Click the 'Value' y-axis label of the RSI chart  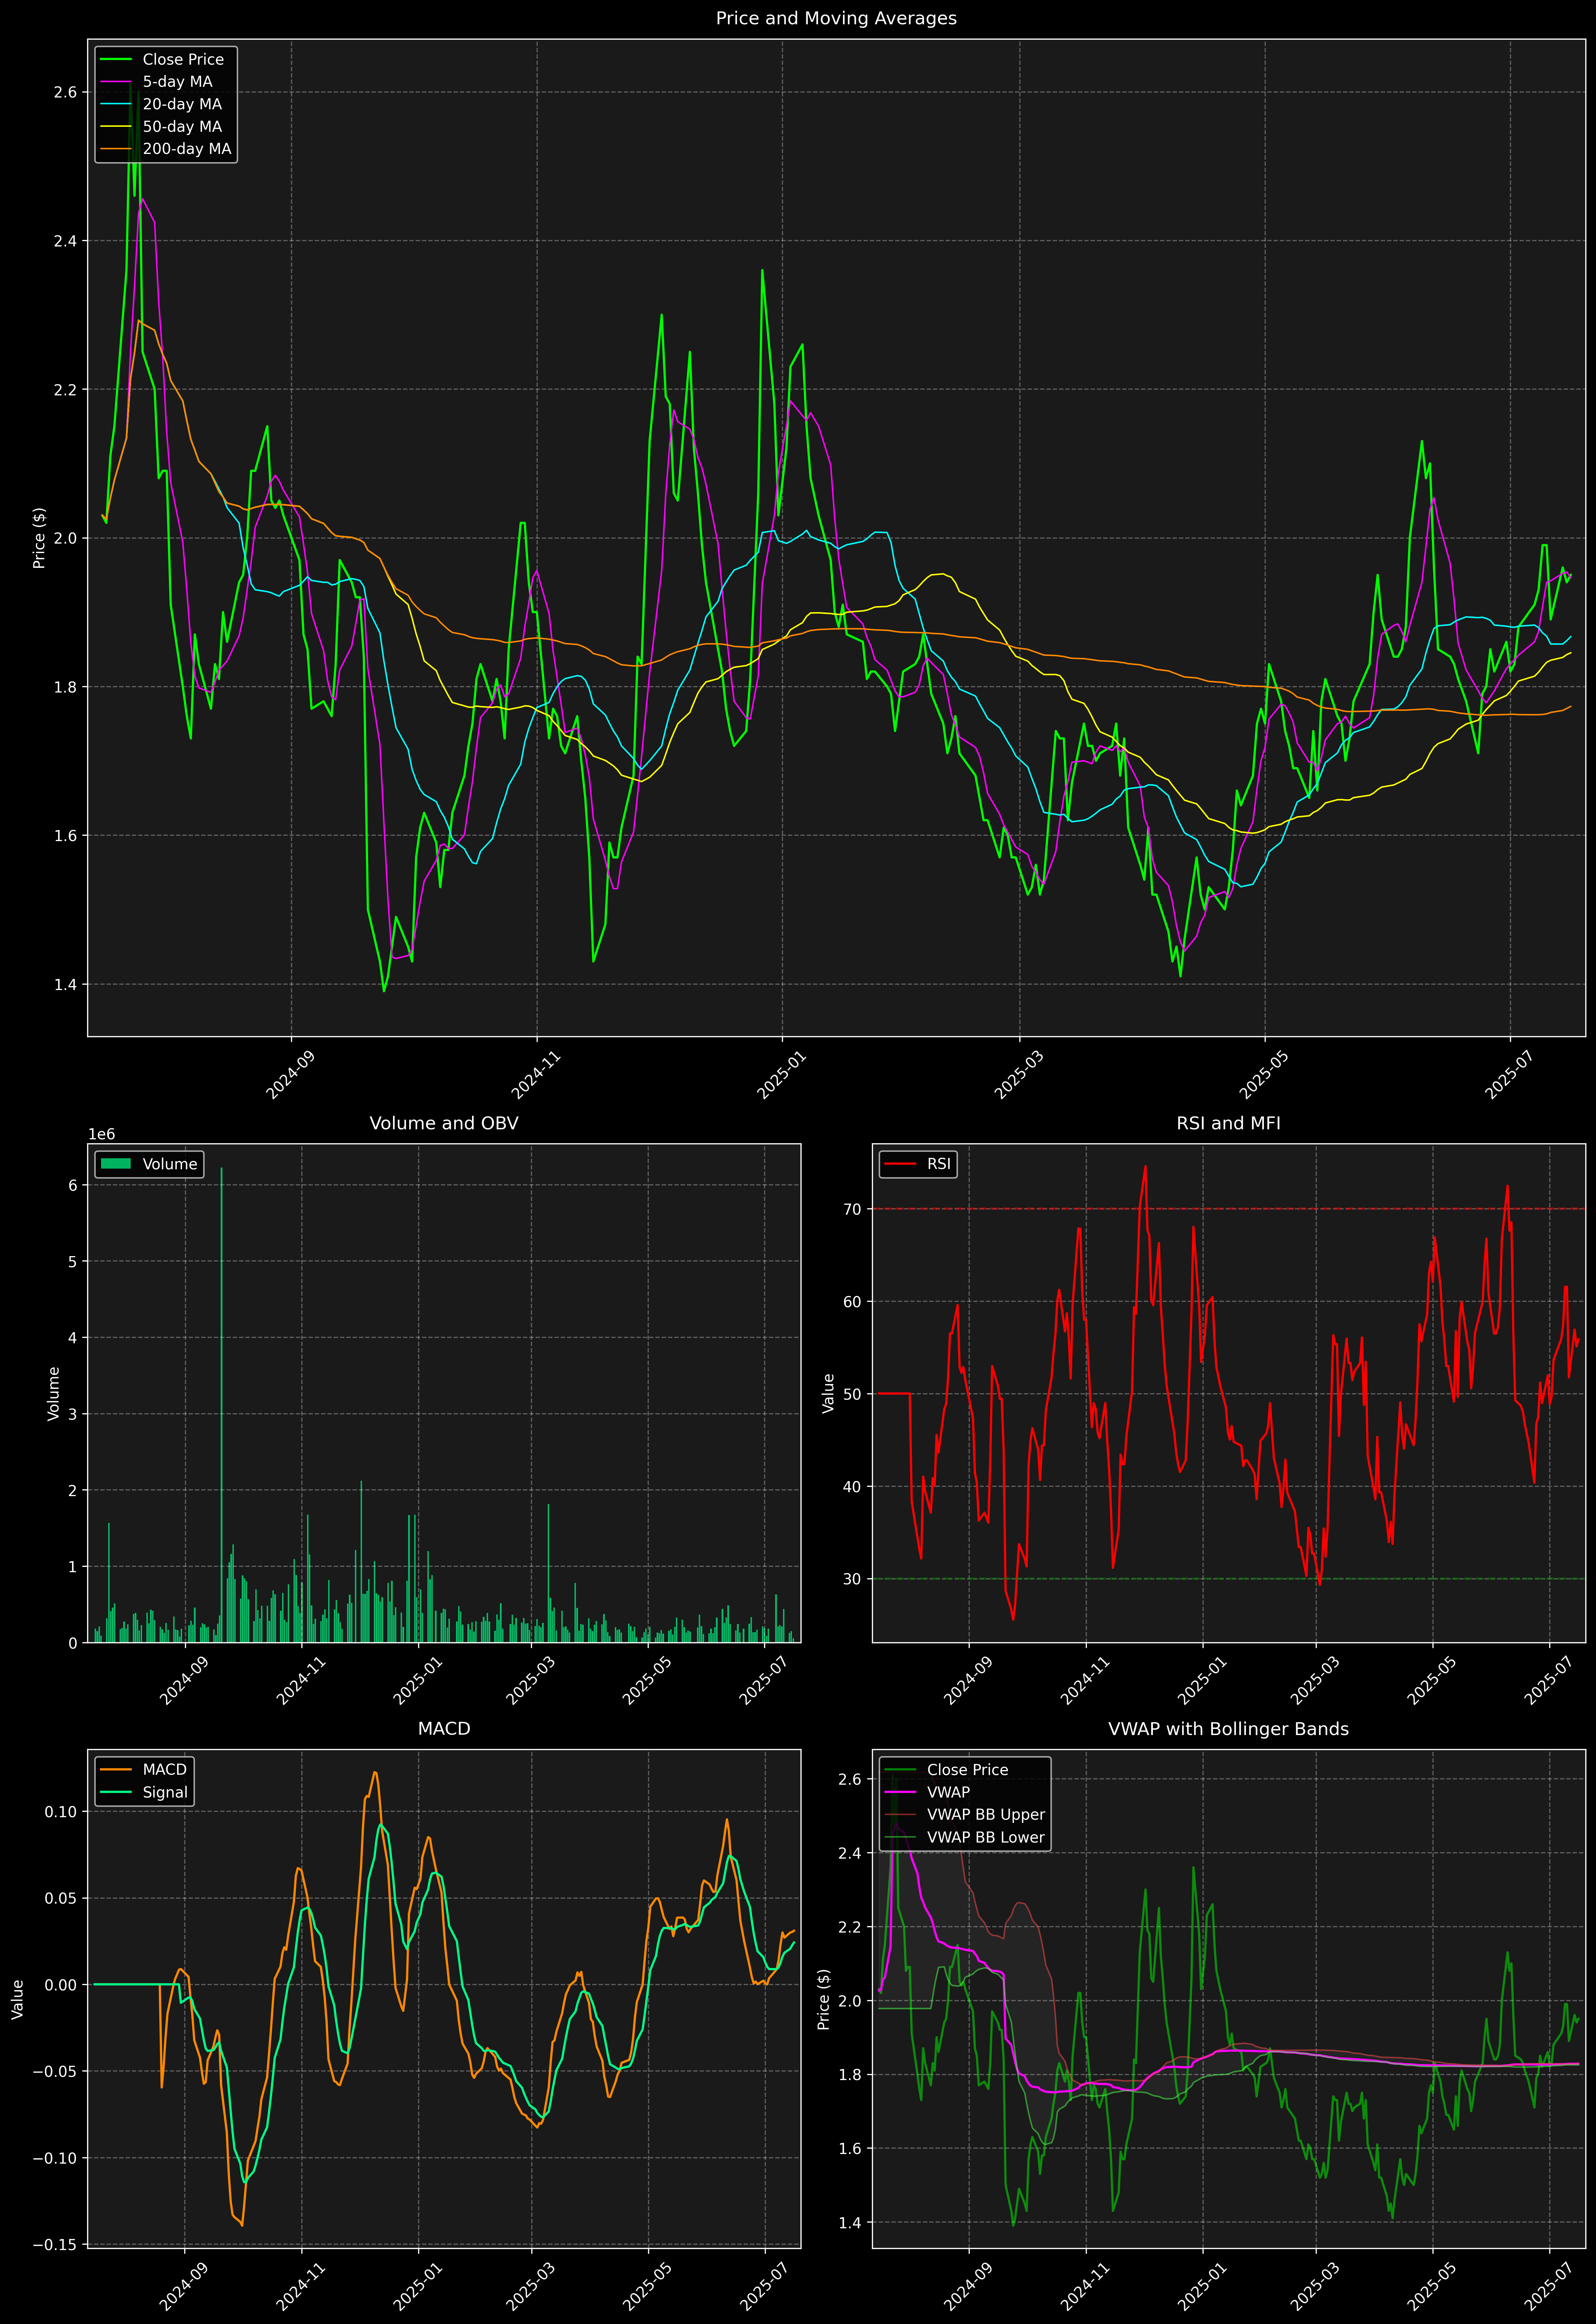pyautogui.click(x=828, y=1394)
